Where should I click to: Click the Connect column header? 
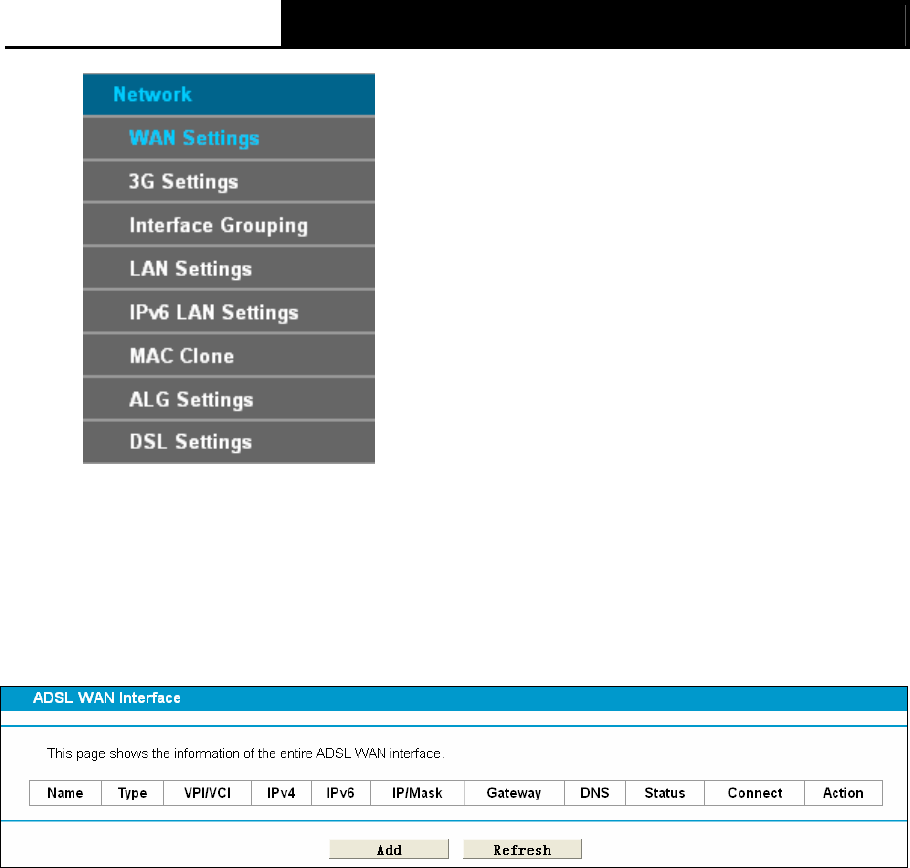(754, 793)
